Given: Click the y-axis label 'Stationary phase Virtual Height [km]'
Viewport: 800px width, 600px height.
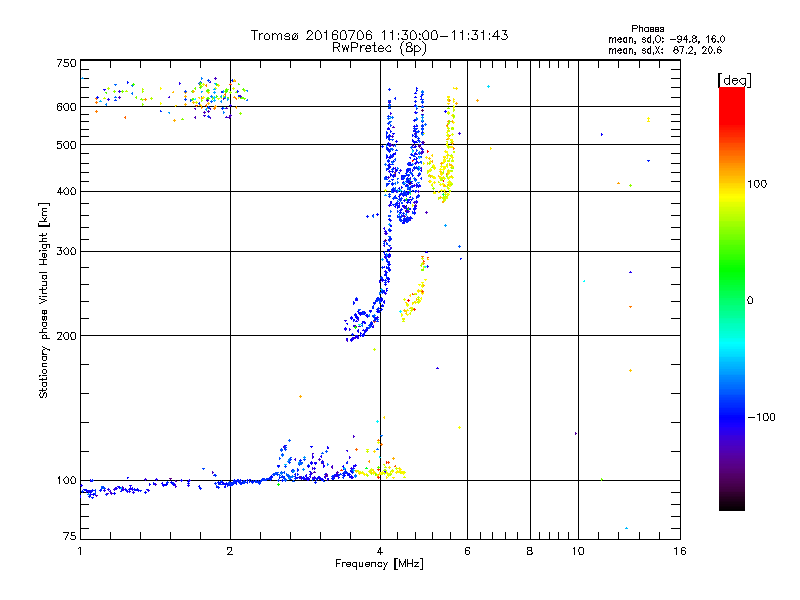Looking at the screenshot, I should tap(43, 300).
